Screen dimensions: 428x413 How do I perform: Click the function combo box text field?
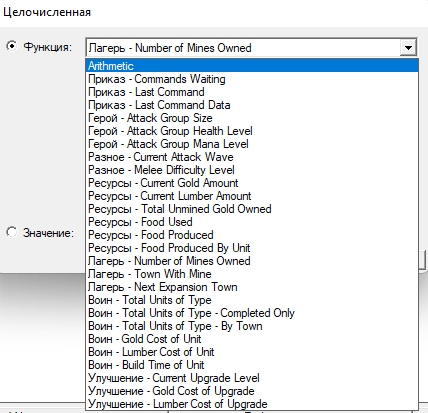tap(243, 48)
